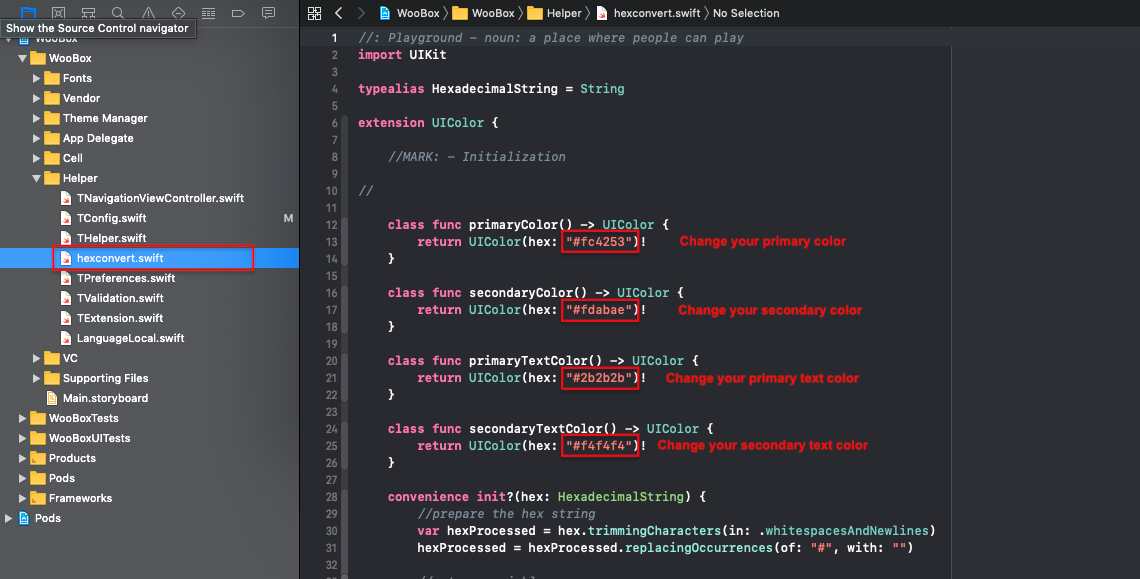Open the Test navigator diamond icon
The image size is (1140, 579).
pyautogui.click(x=178, y=12)
